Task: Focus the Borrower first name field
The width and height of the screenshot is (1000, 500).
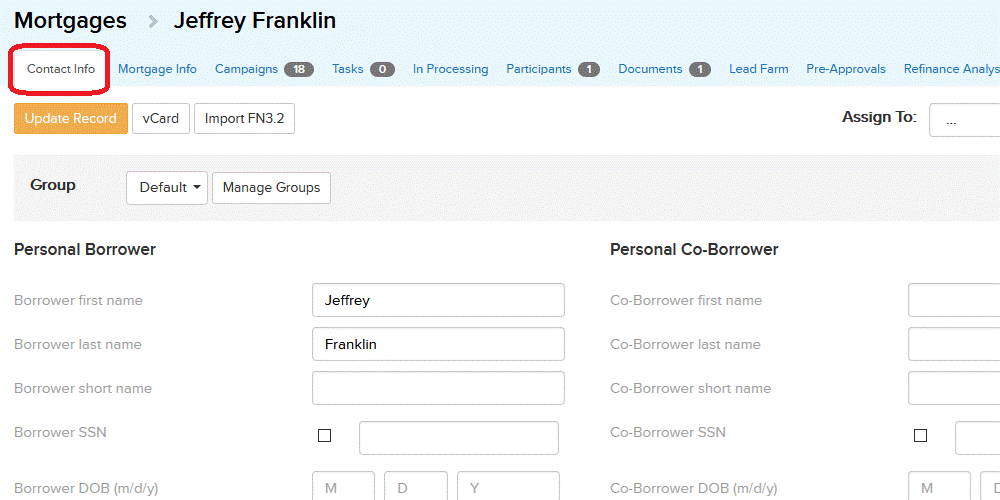Action: tap(438, 300)
